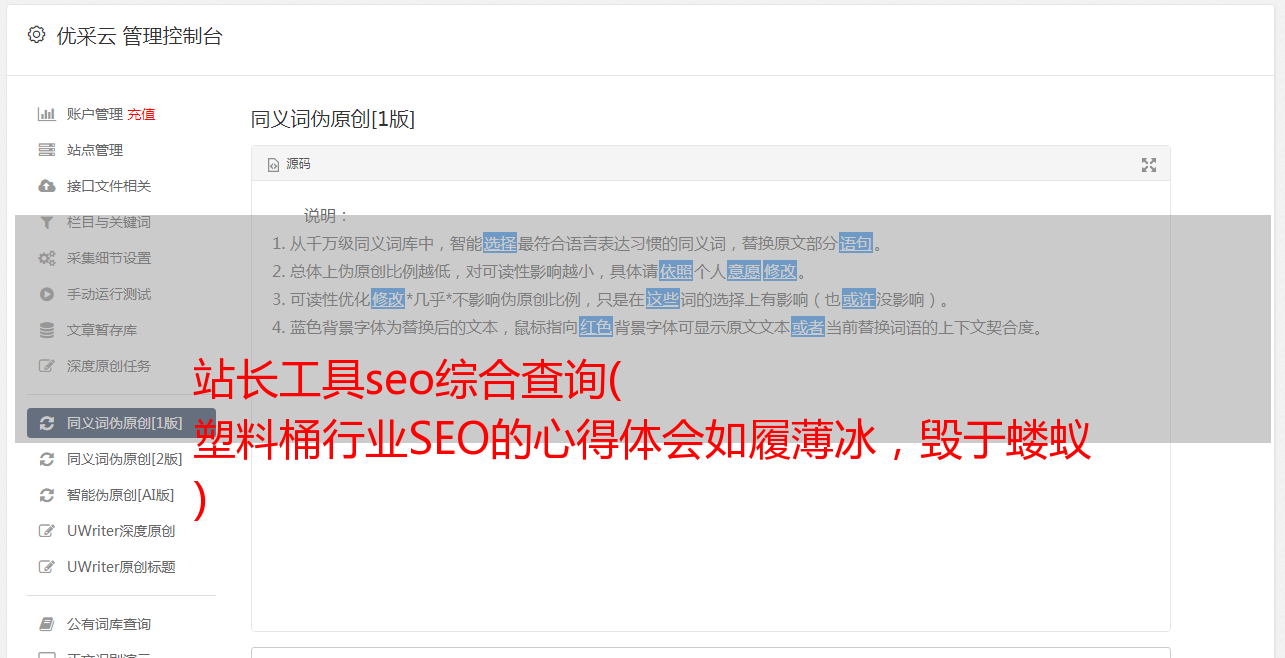
Task: Click the red 充值 recharge link
Action: (x=141, y=114)
